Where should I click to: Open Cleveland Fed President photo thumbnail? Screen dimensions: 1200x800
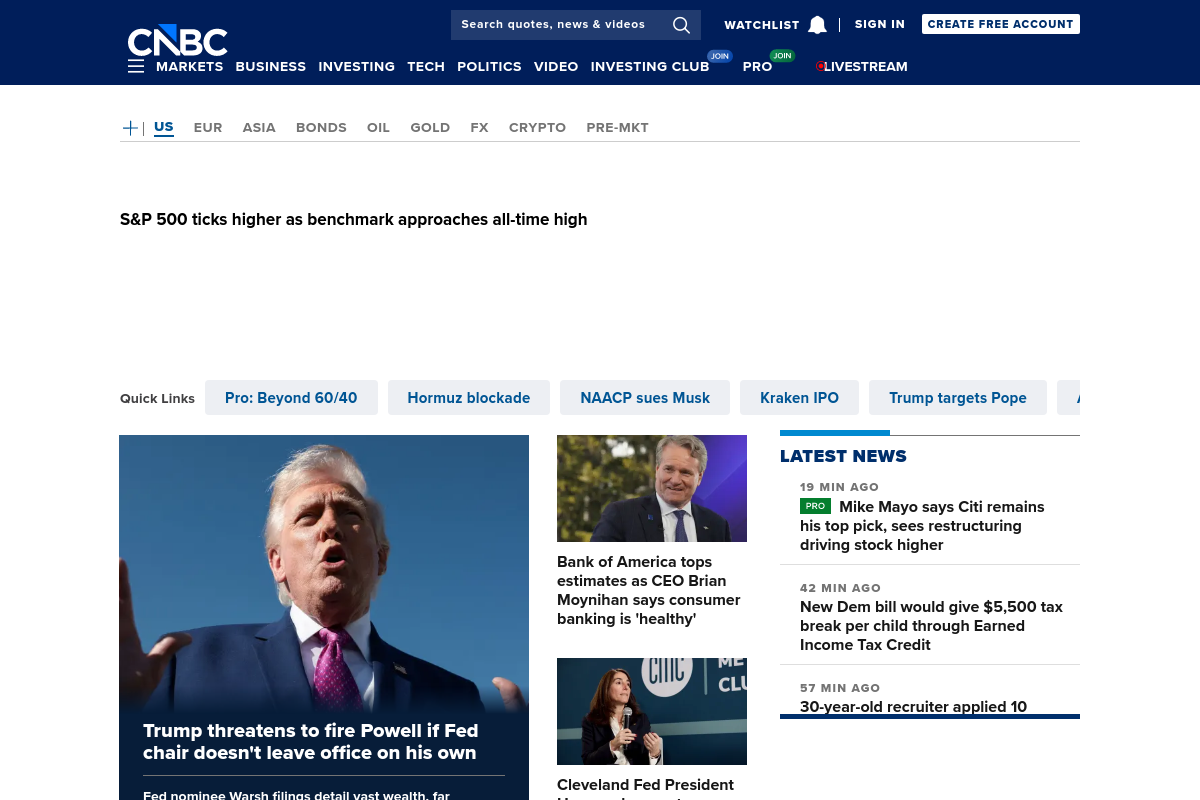point(652,711)
